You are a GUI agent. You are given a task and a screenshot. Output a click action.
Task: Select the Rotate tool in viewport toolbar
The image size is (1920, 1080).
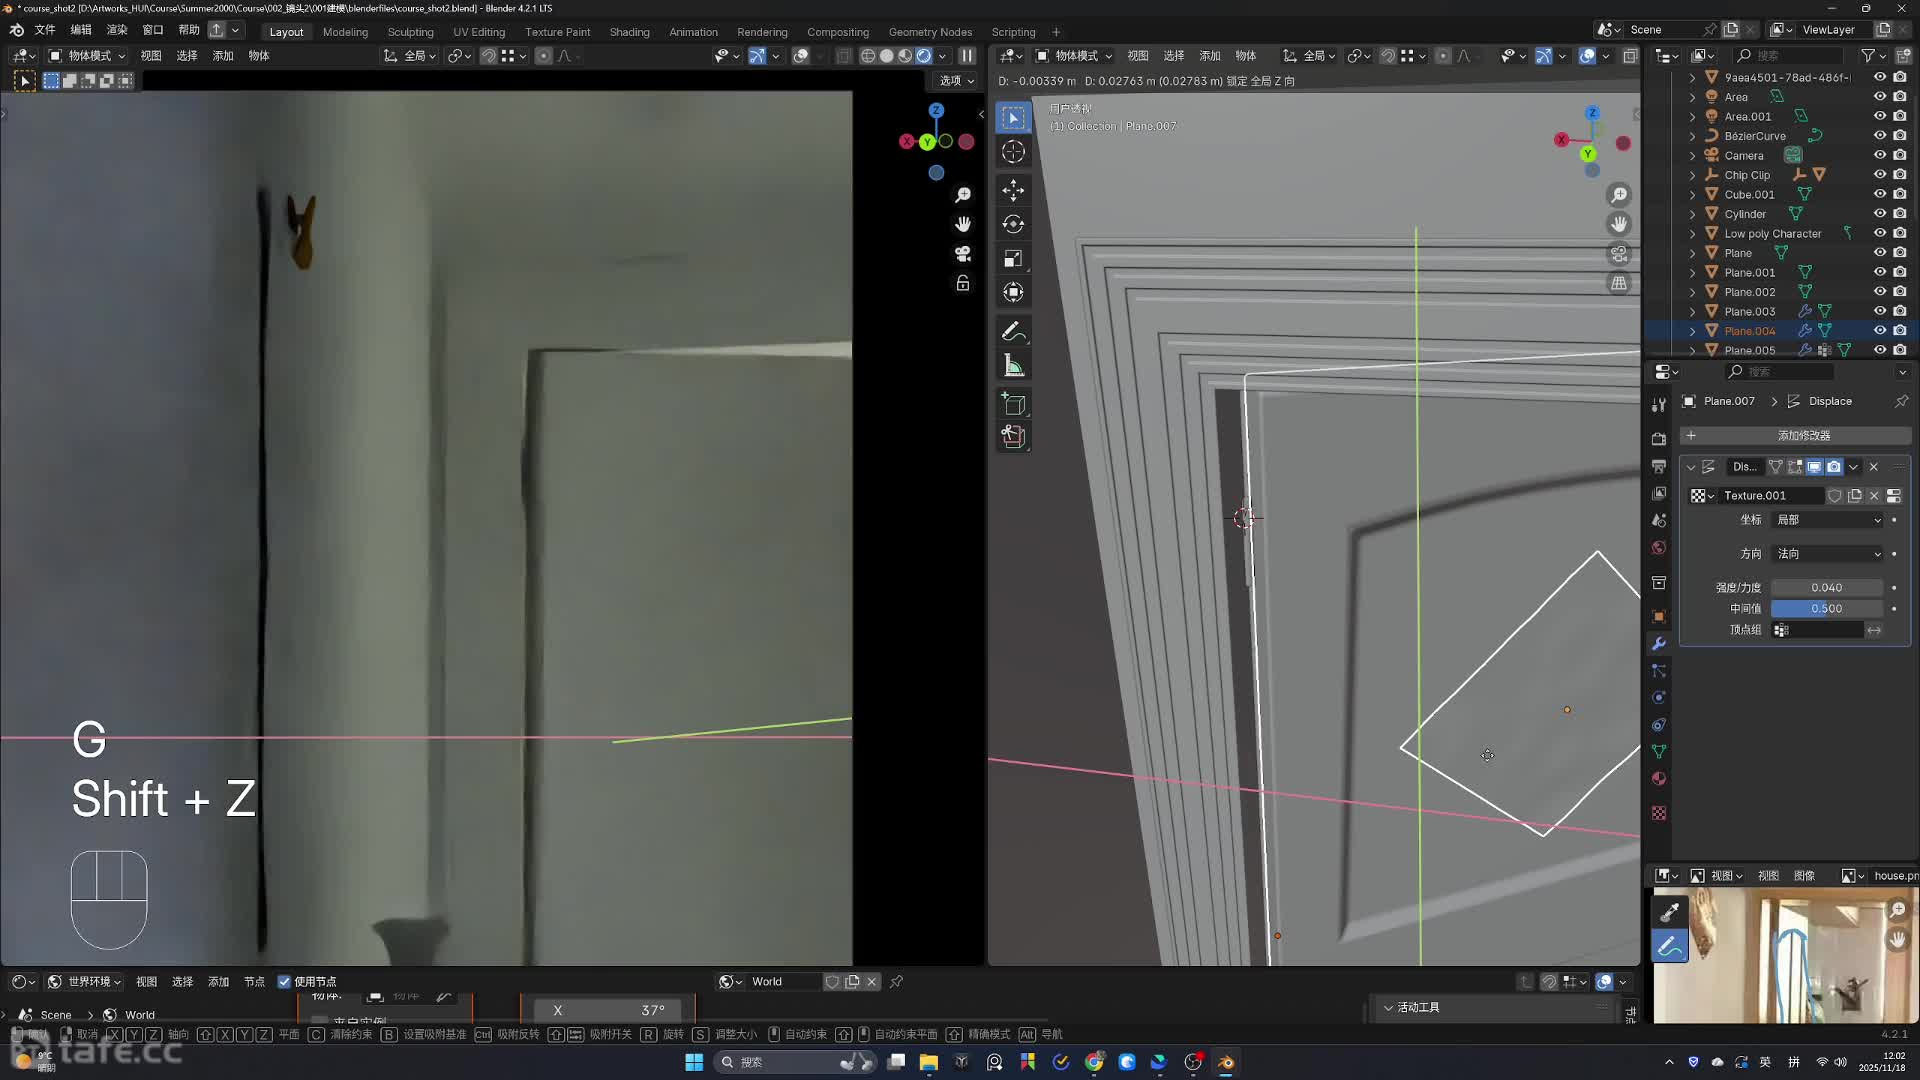tap(1013, 224)
